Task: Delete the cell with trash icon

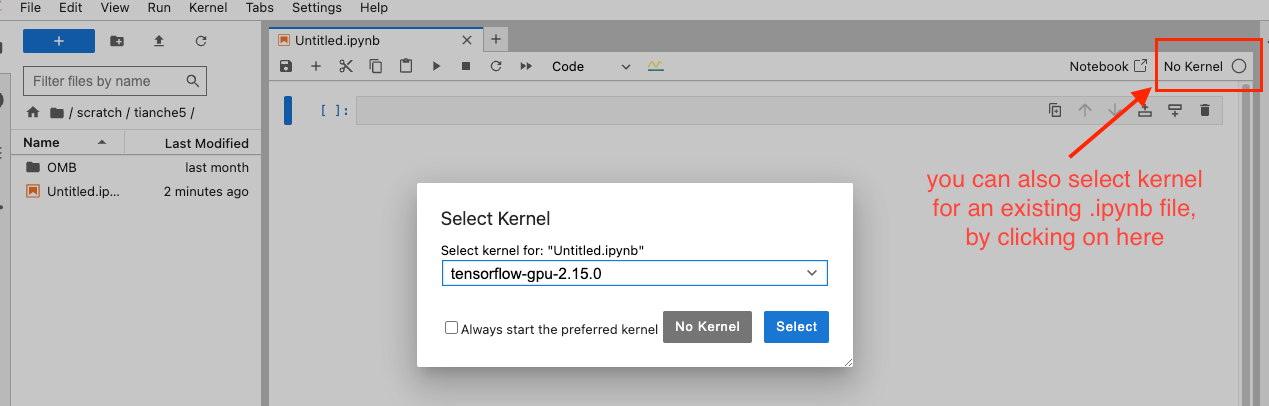Action: 1205,110
